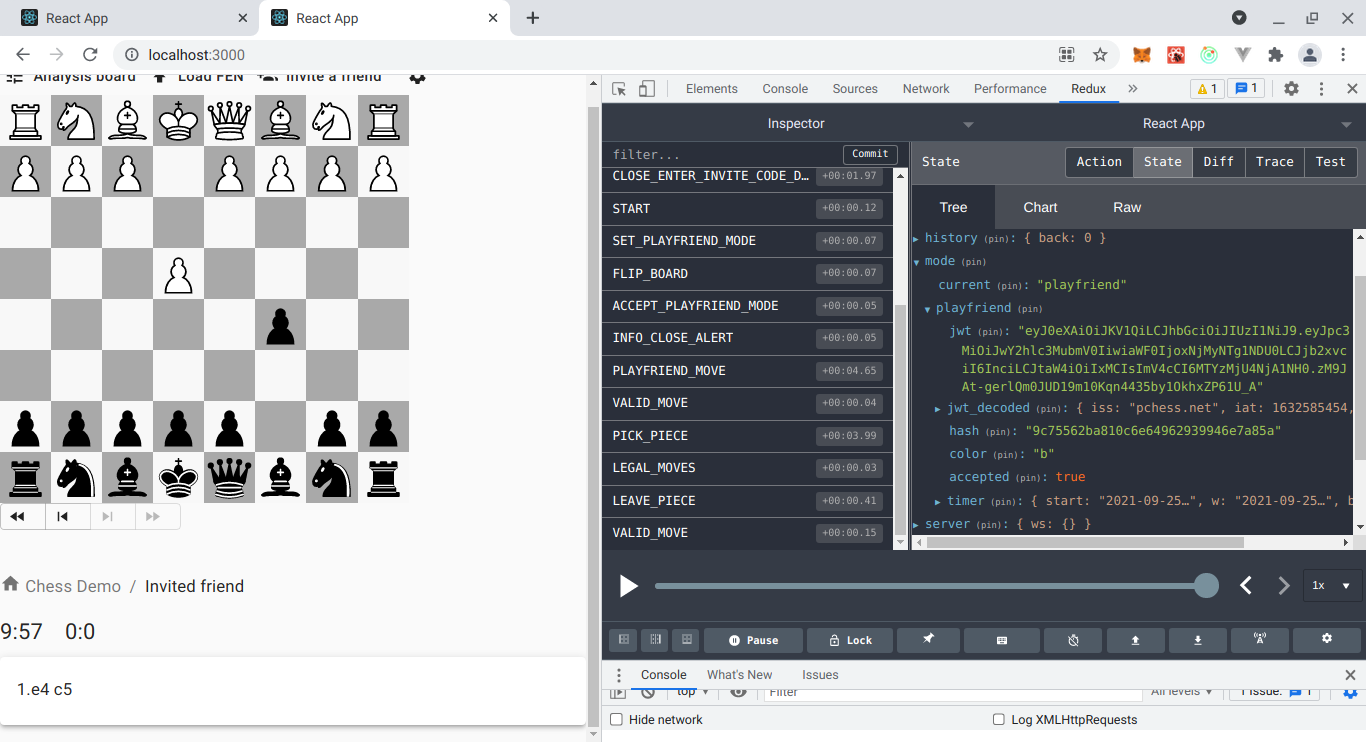Enable the Hide network checkbox
Image resolution: width=1366 pixels, height=742 pixels.
point(616,719)
